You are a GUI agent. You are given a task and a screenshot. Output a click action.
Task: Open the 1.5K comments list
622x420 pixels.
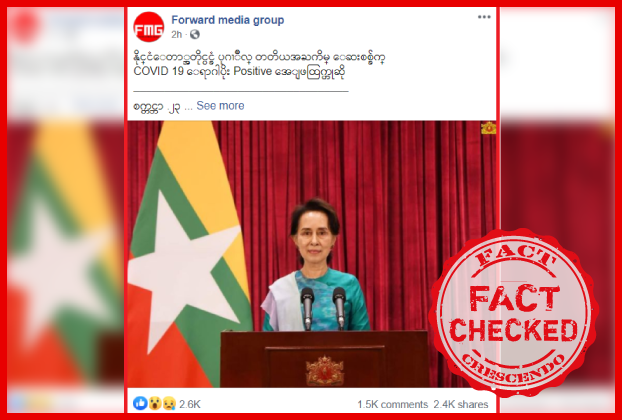point(392,404)
